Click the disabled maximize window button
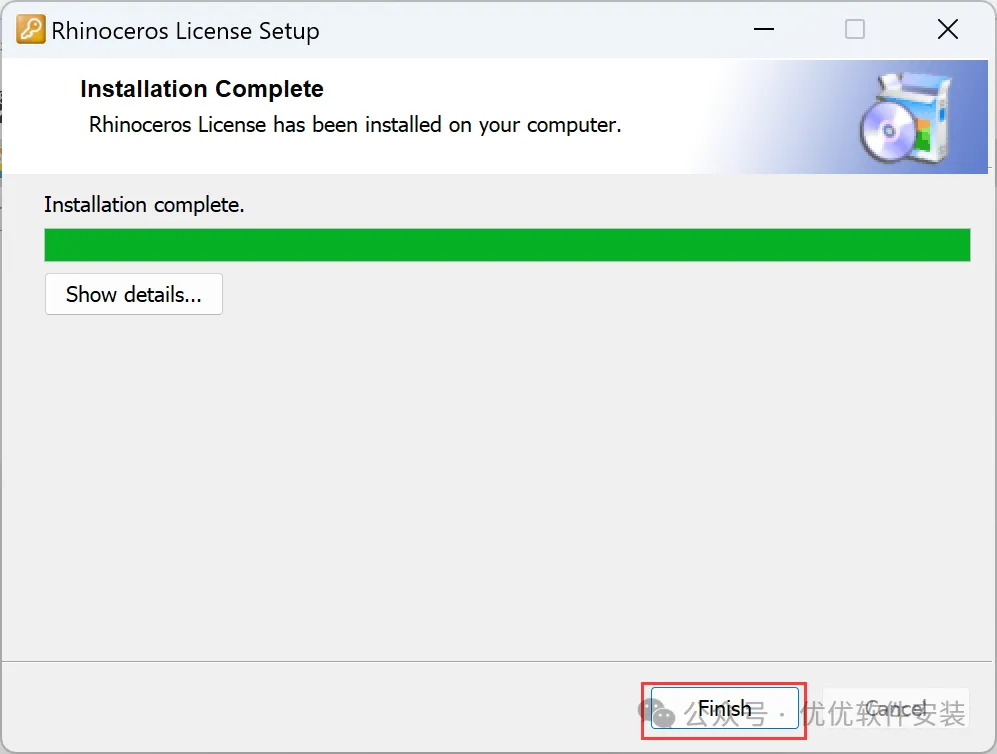Image resolution: width=997 pixels, height=754 pixels. [x=855, y=29]
